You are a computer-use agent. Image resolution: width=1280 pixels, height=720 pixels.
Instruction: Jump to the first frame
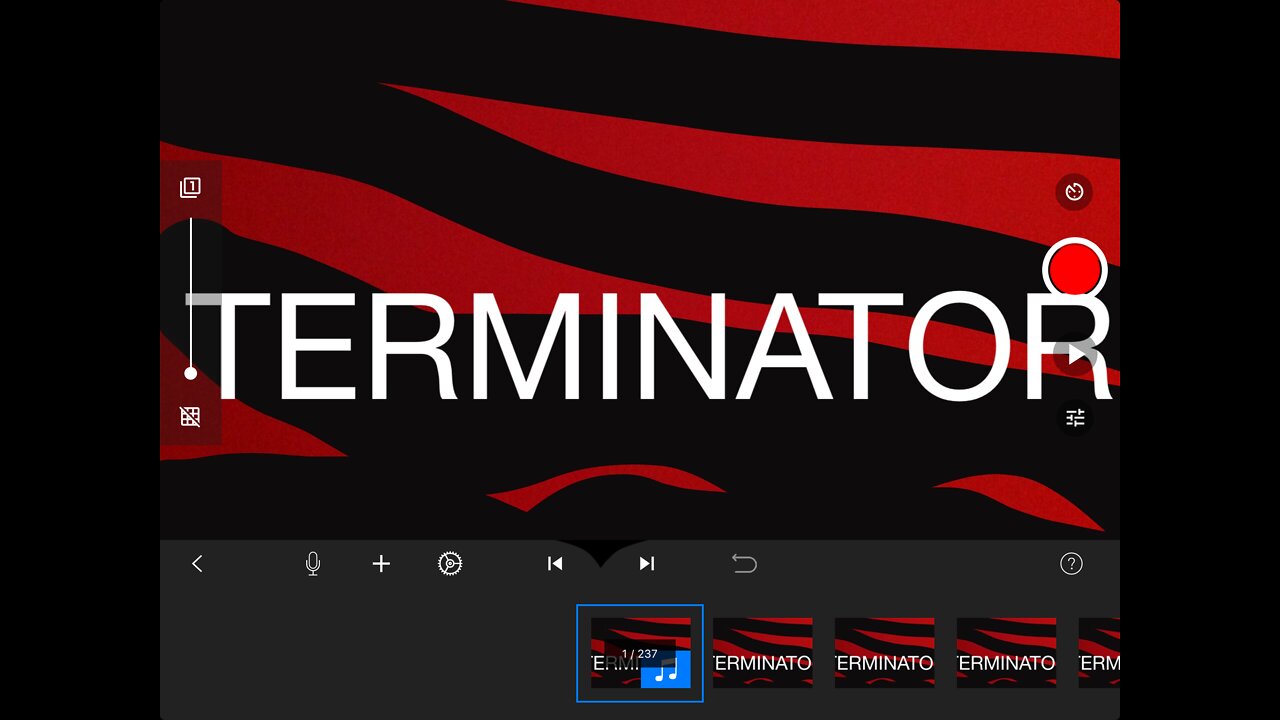pyautogui.click(x=555, y=564)
